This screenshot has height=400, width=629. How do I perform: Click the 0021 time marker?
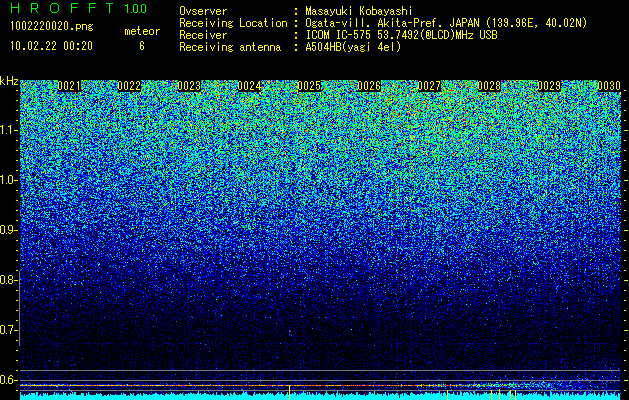tap(69, 86)
